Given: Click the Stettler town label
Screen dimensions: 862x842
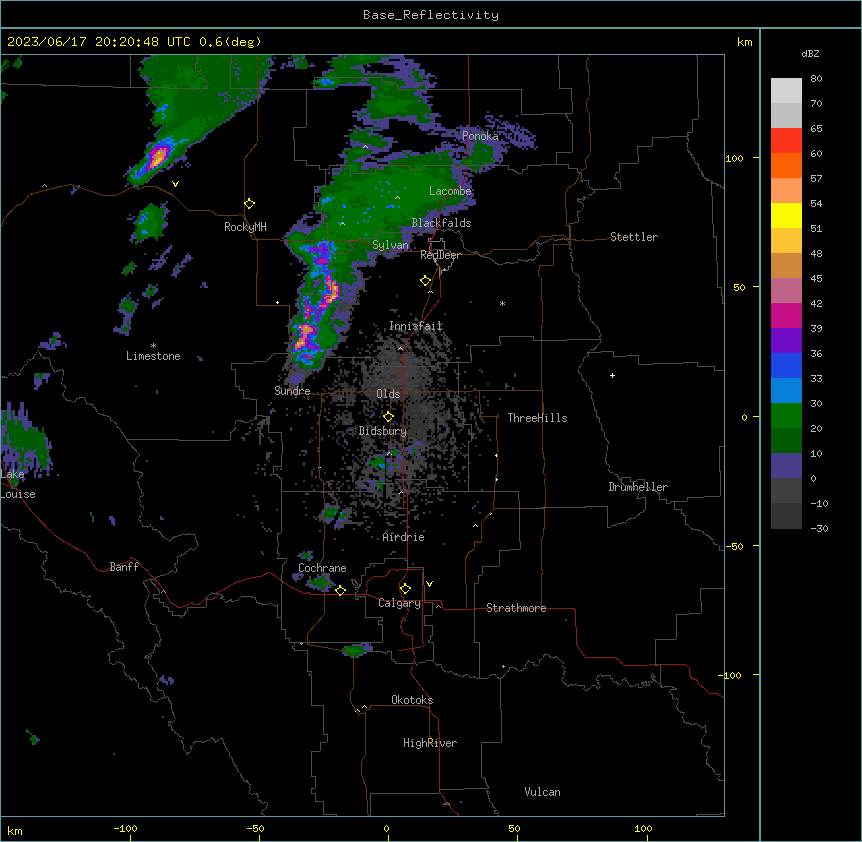Looking at the screenshot, I should point(633,237).
